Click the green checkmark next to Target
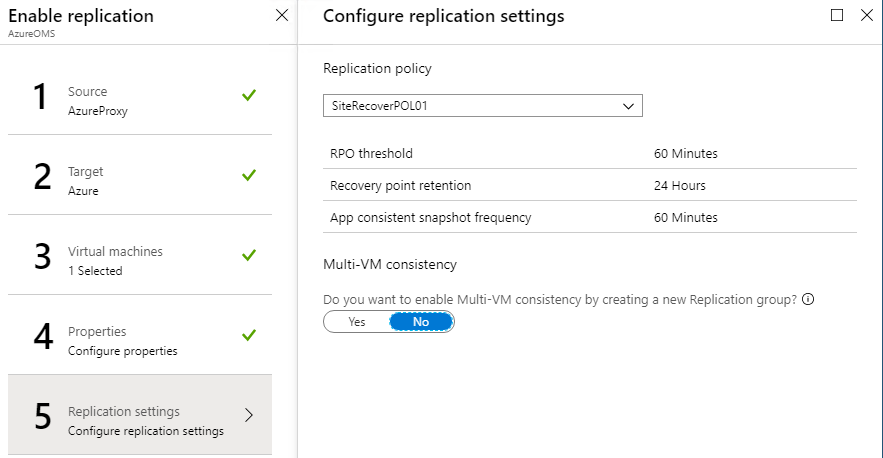The width and height of the screenshot is (883, 458). click(x=249, y=175)
